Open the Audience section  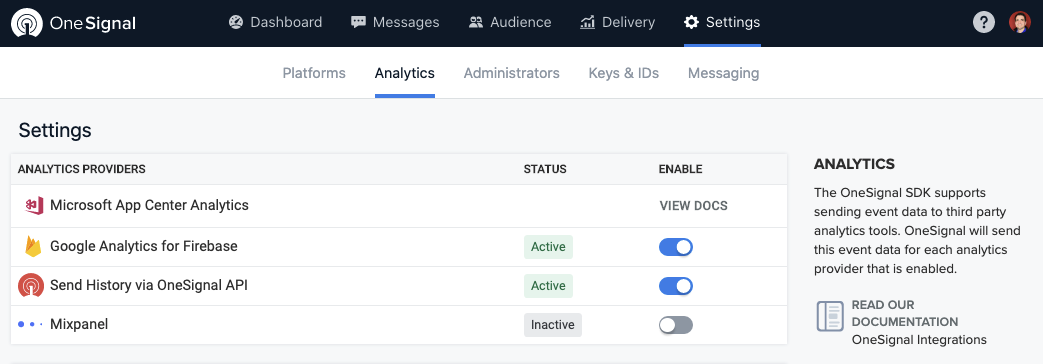click(x=510, y=23)
